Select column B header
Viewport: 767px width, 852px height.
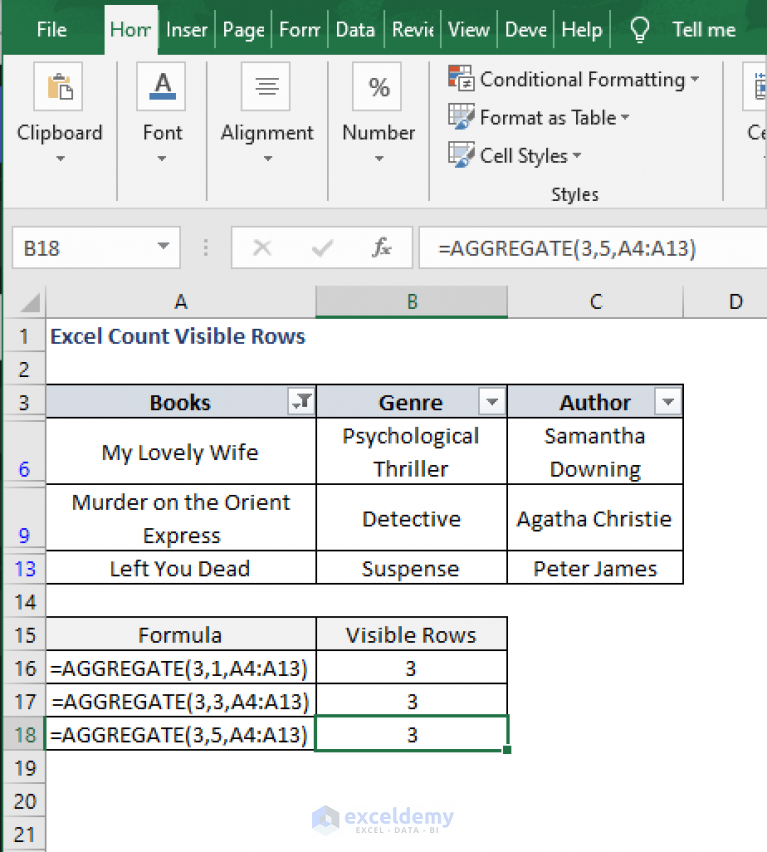pyautogui.click(x=412, y=302)
